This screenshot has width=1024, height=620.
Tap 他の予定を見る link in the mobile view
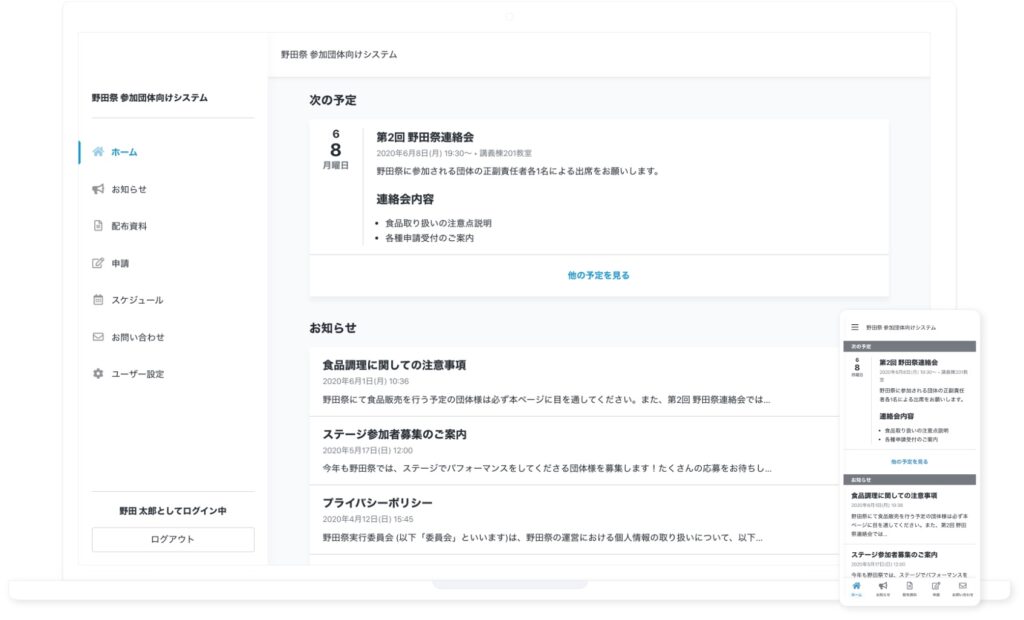(x=909, y=462)
